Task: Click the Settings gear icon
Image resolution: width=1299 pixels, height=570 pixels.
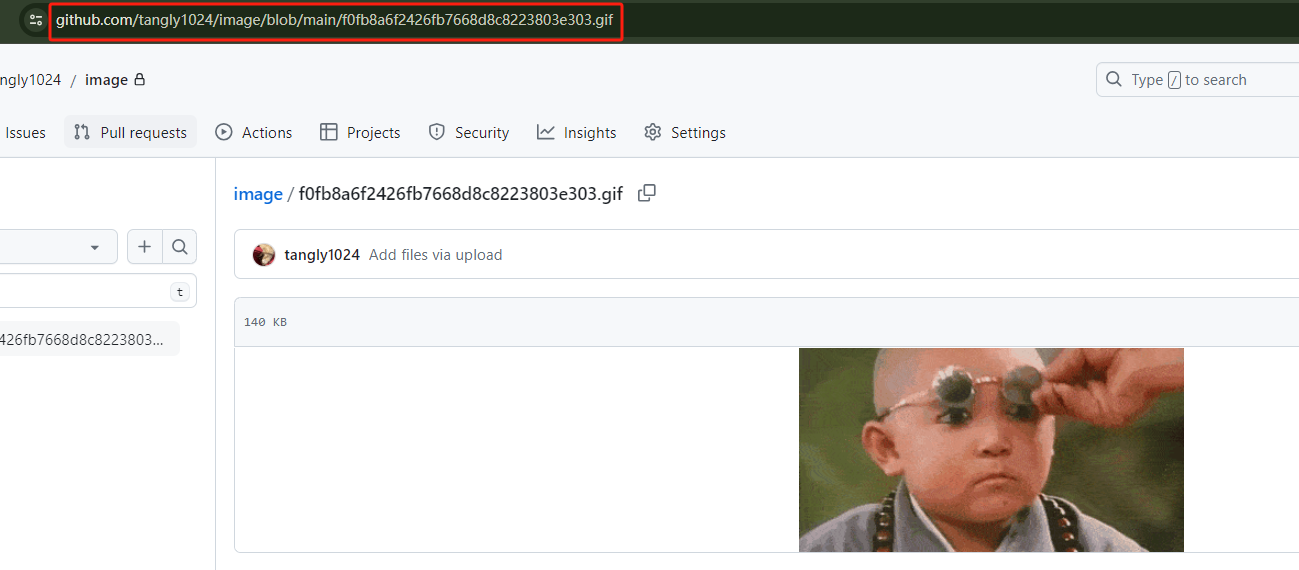Action: click(x=653, y=132)
